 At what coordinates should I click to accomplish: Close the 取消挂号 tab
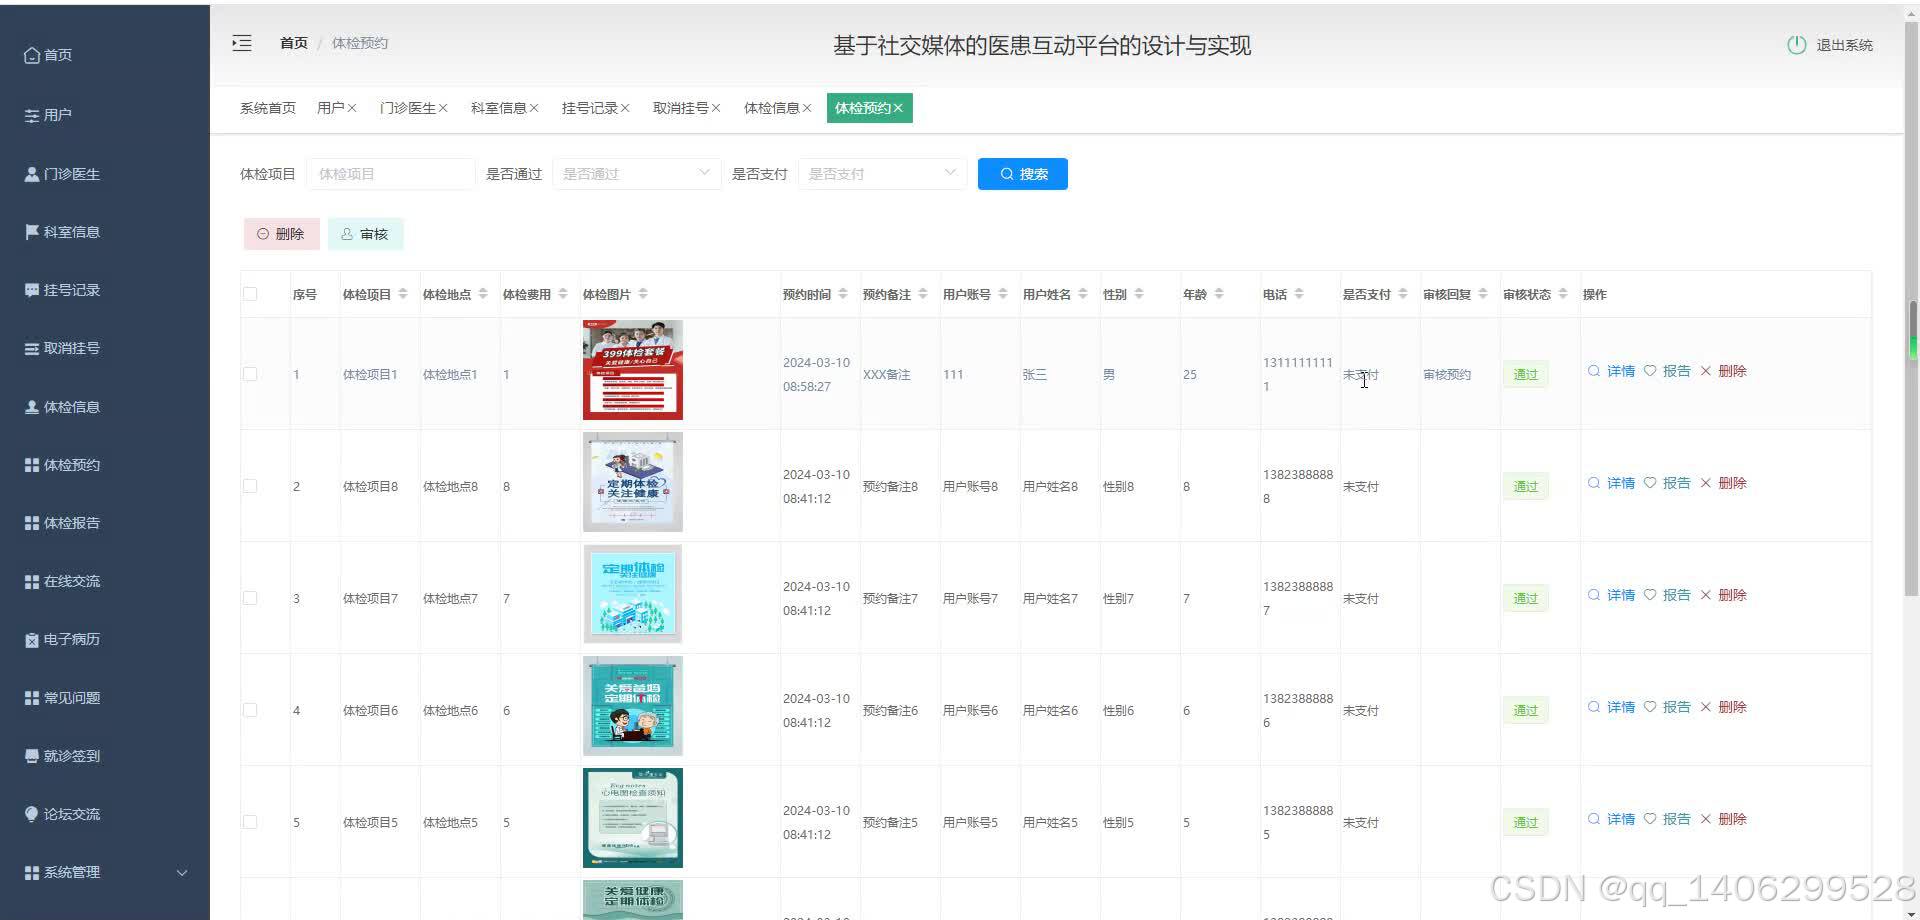coord(716,108)
